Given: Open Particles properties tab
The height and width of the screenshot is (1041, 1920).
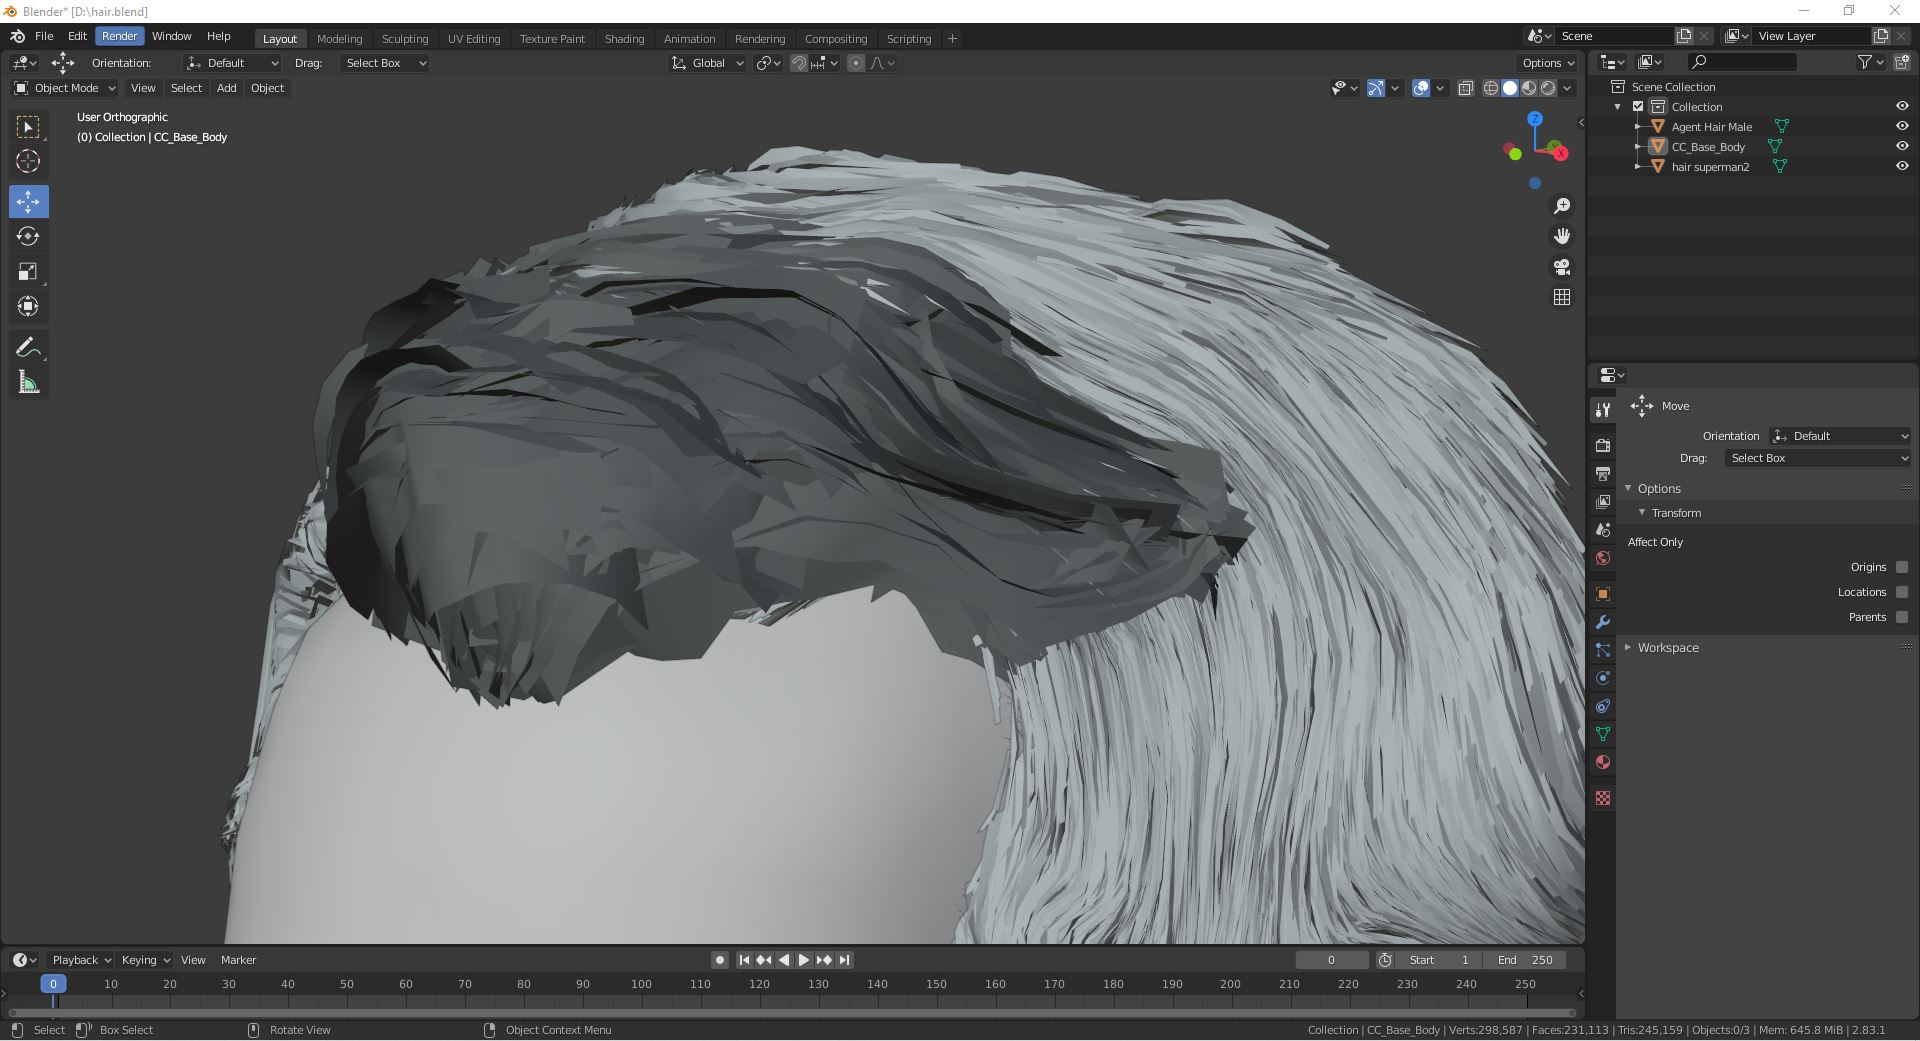Looking at the screenshot, I should (1603, 650).
